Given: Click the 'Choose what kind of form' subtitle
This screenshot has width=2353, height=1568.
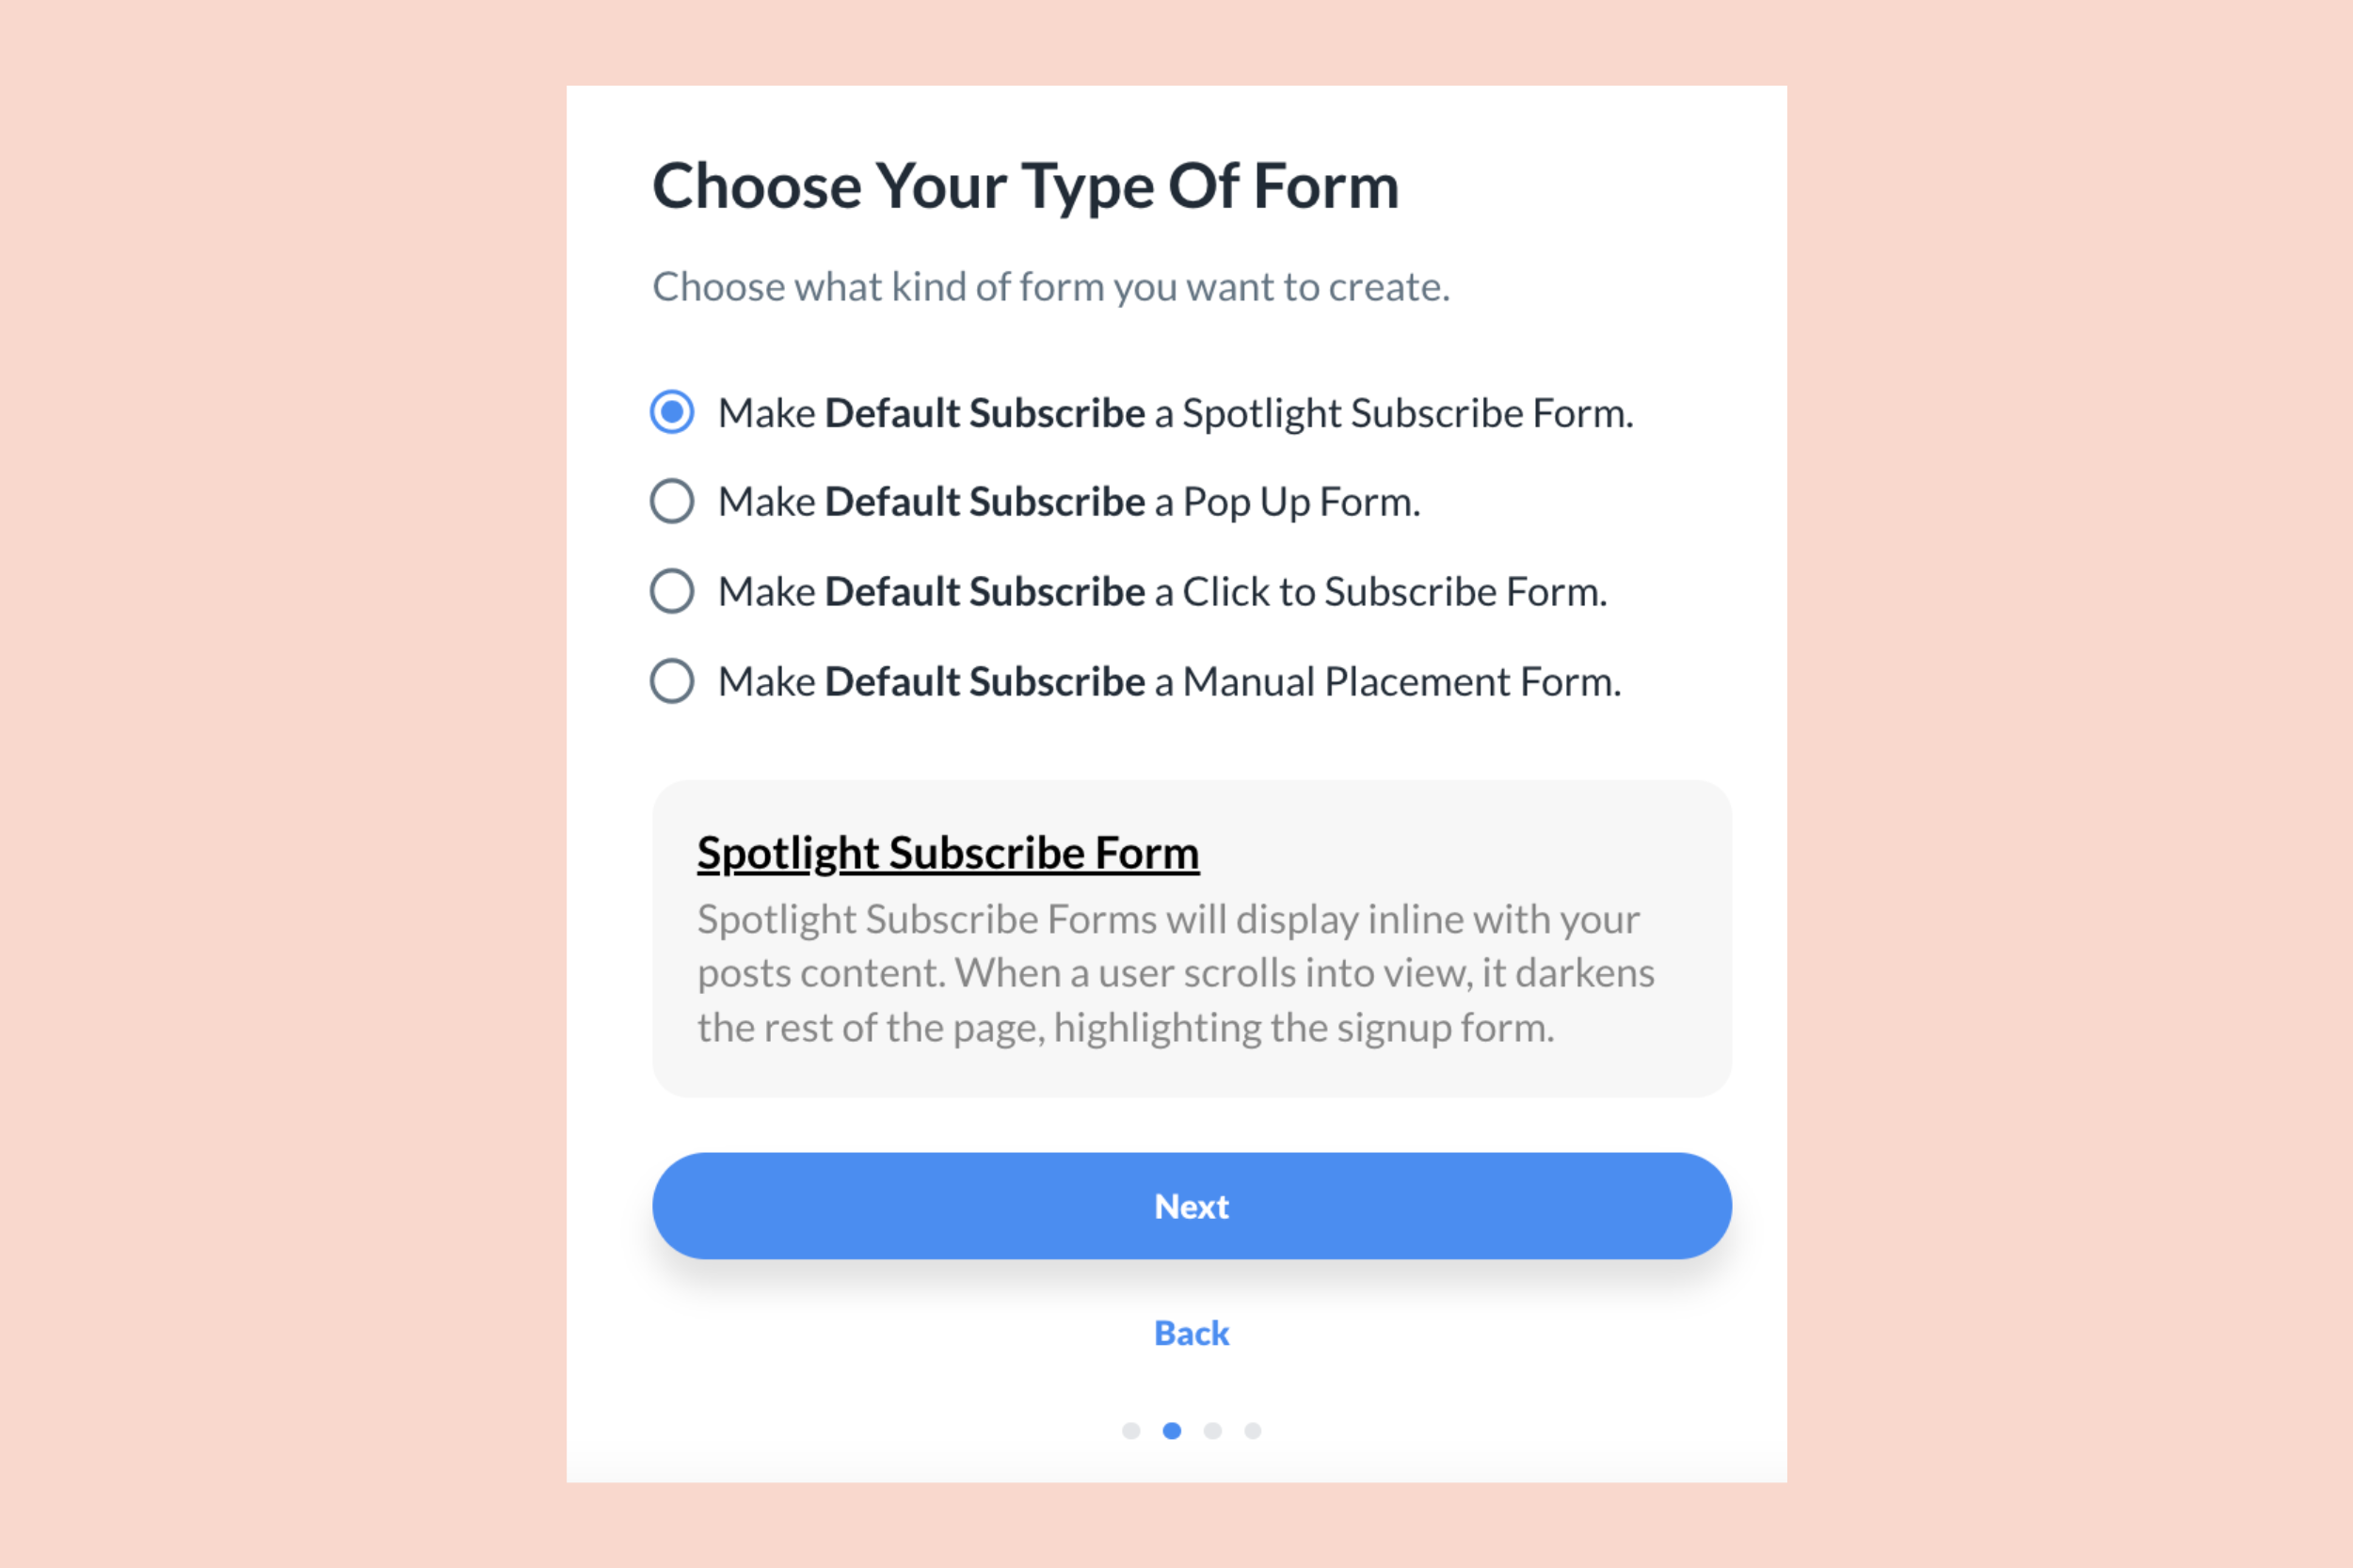Looking at the screenshot, I should 1051,287.
